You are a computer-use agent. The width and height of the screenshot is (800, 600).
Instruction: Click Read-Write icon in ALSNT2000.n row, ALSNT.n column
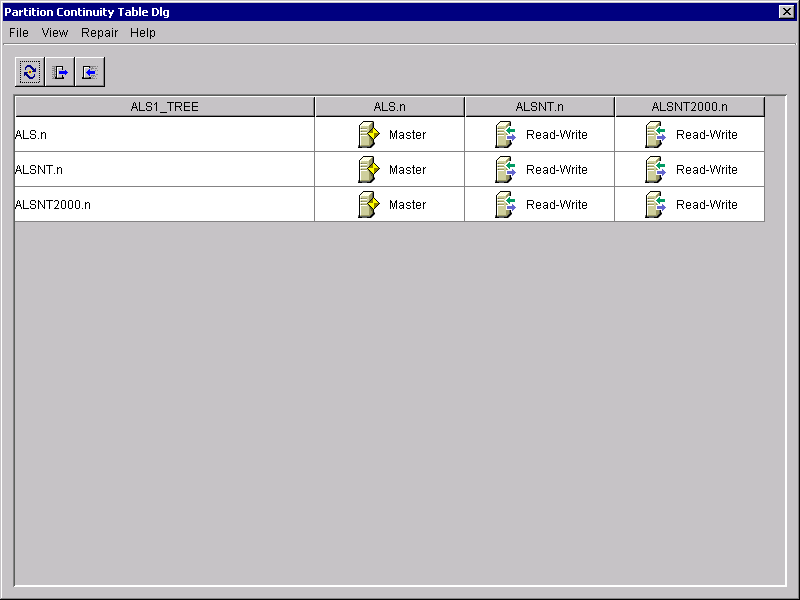tap(506, 205)
